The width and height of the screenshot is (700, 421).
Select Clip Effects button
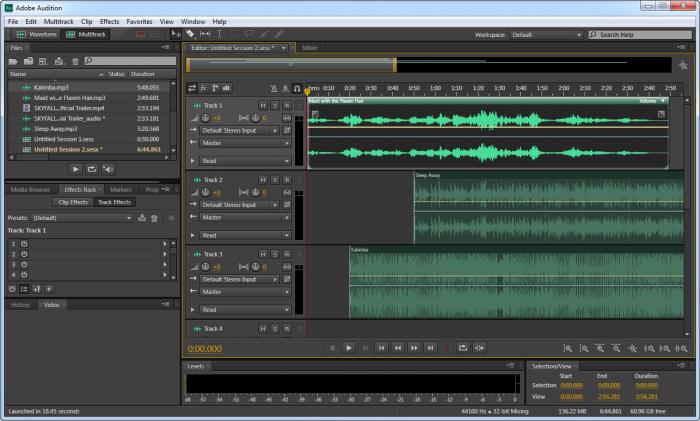point(73,202)
